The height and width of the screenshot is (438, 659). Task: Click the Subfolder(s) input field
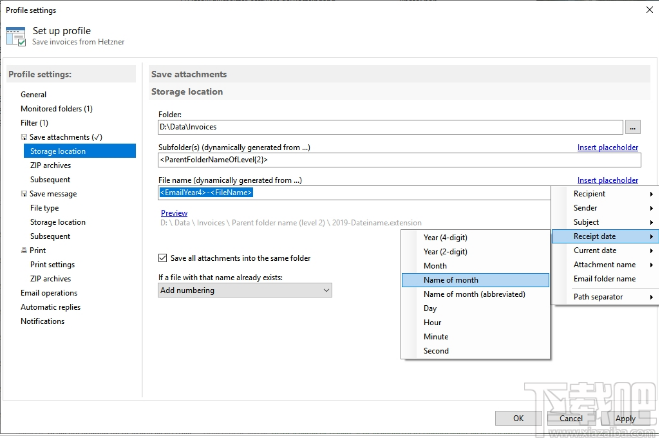point(398,159)
